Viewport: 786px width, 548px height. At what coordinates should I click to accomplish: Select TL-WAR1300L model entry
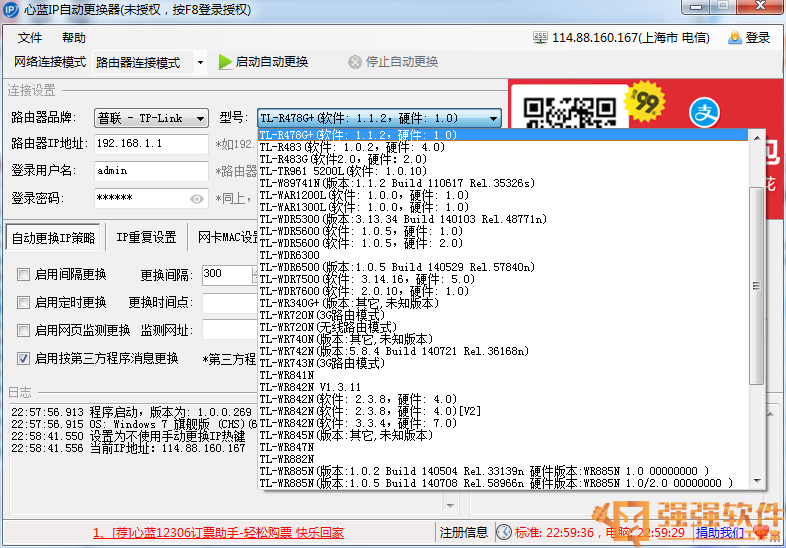click(x=503, y=207)
